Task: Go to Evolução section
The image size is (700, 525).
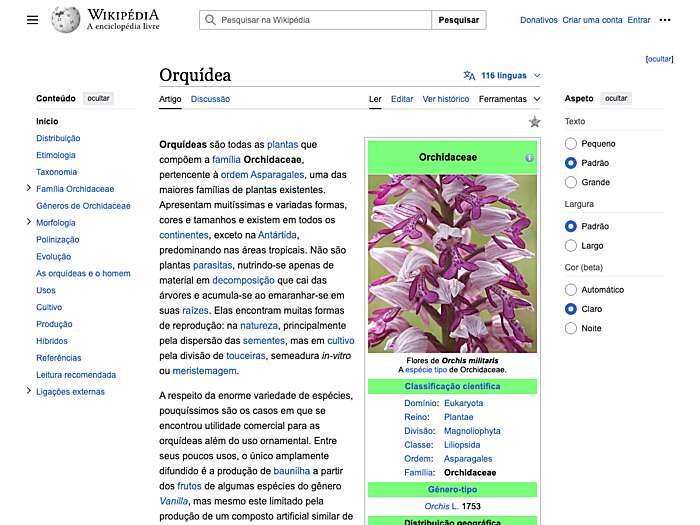Action: coord(54,257)
